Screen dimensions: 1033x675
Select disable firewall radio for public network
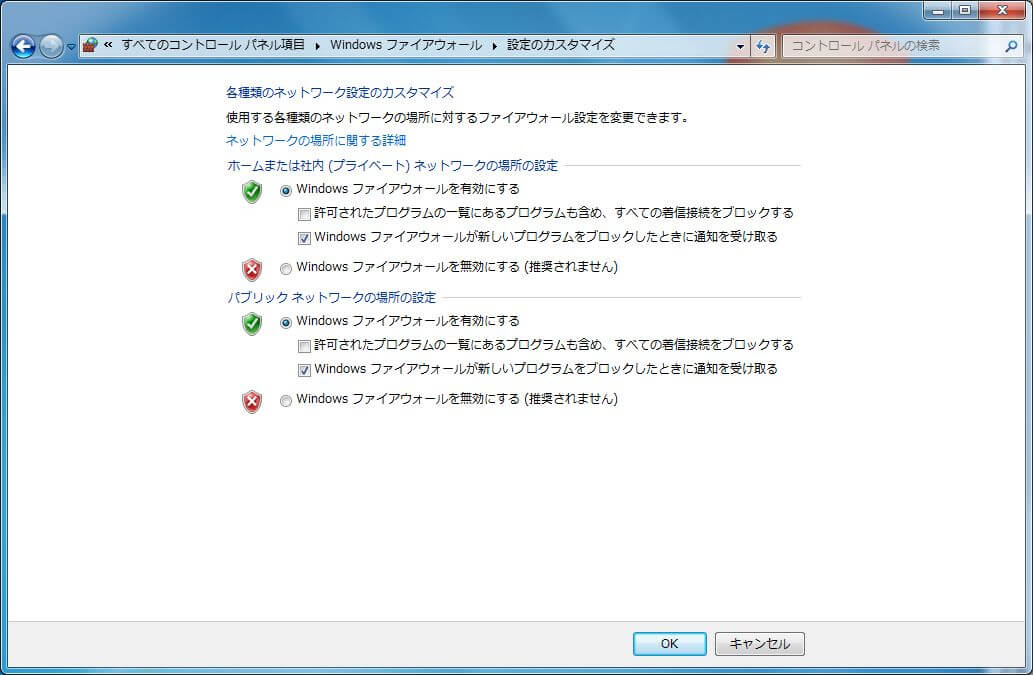286,400
